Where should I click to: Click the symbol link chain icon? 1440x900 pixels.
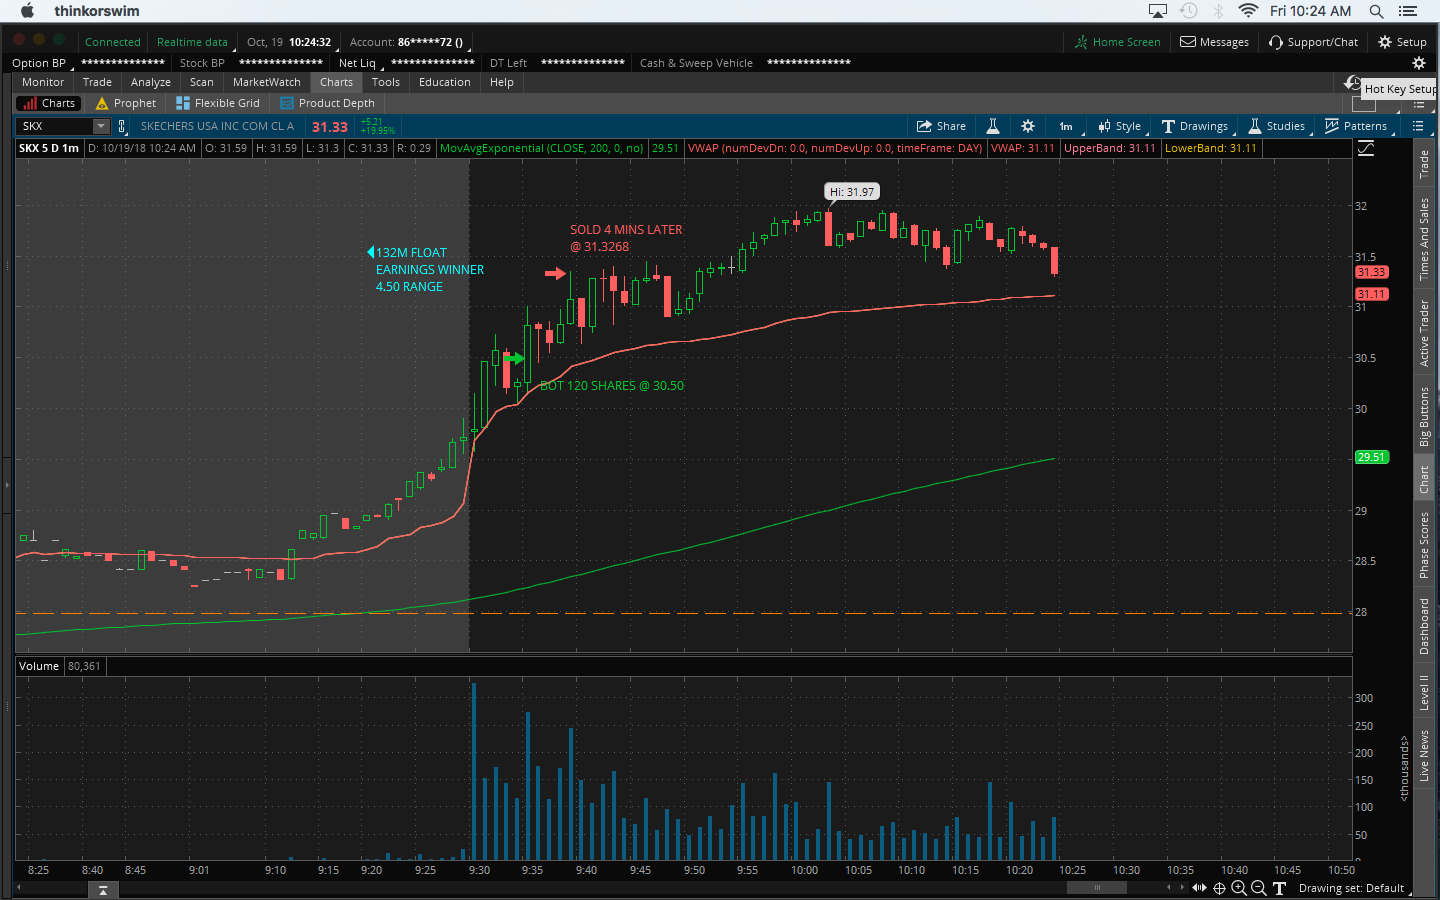(x=122, y=126)
